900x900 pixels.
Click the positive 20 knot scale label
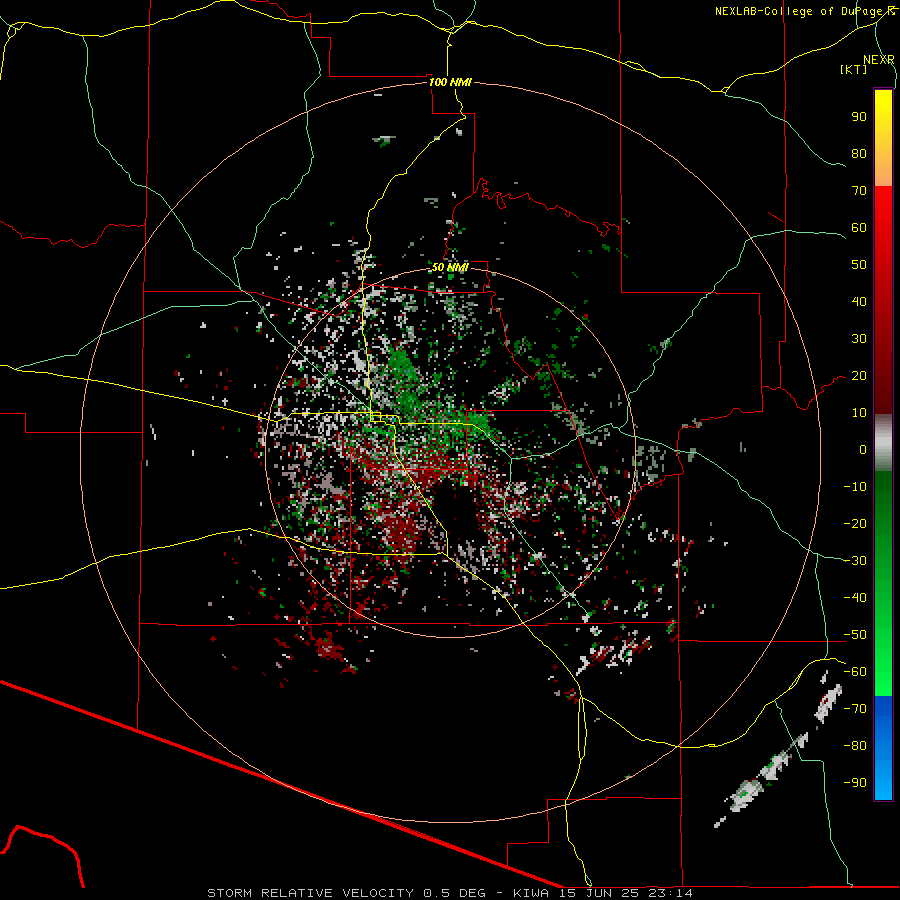click(x=859, y=376)
